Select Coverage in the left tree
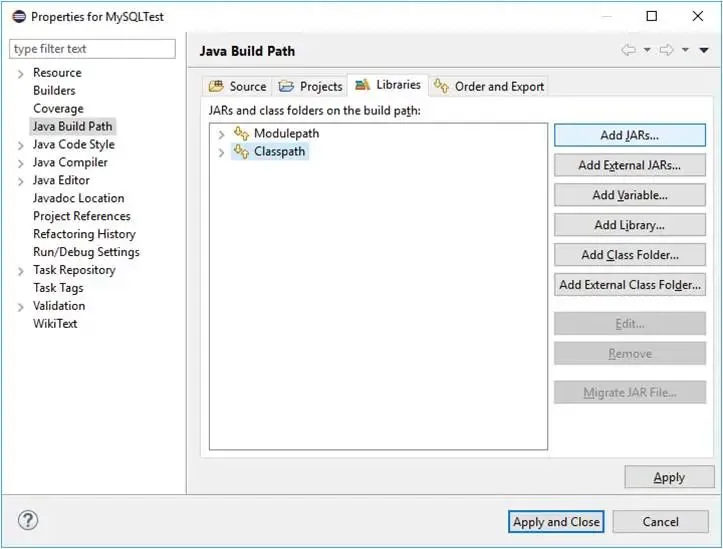The height and width of the screenshot is (549, 723). [x=58, y=108]
